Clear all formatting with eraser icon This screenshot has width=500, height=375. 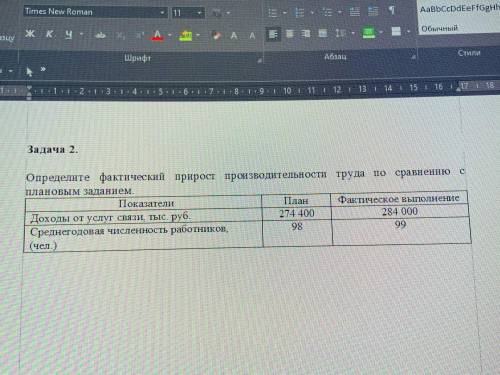[x=216, y=35]
